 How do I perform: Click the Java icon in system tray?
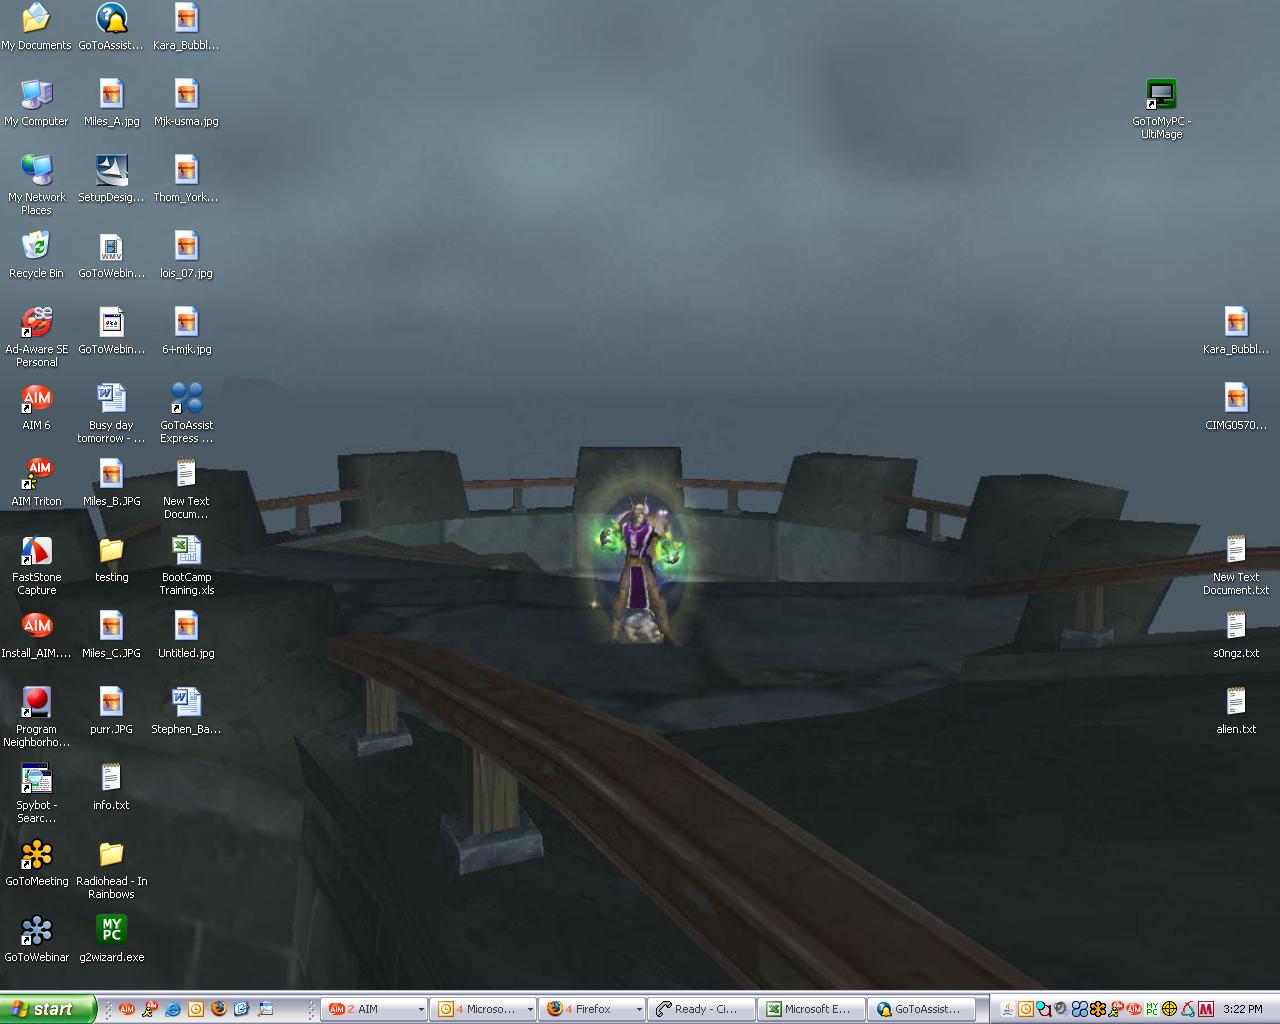[x=1007, y=1009]
